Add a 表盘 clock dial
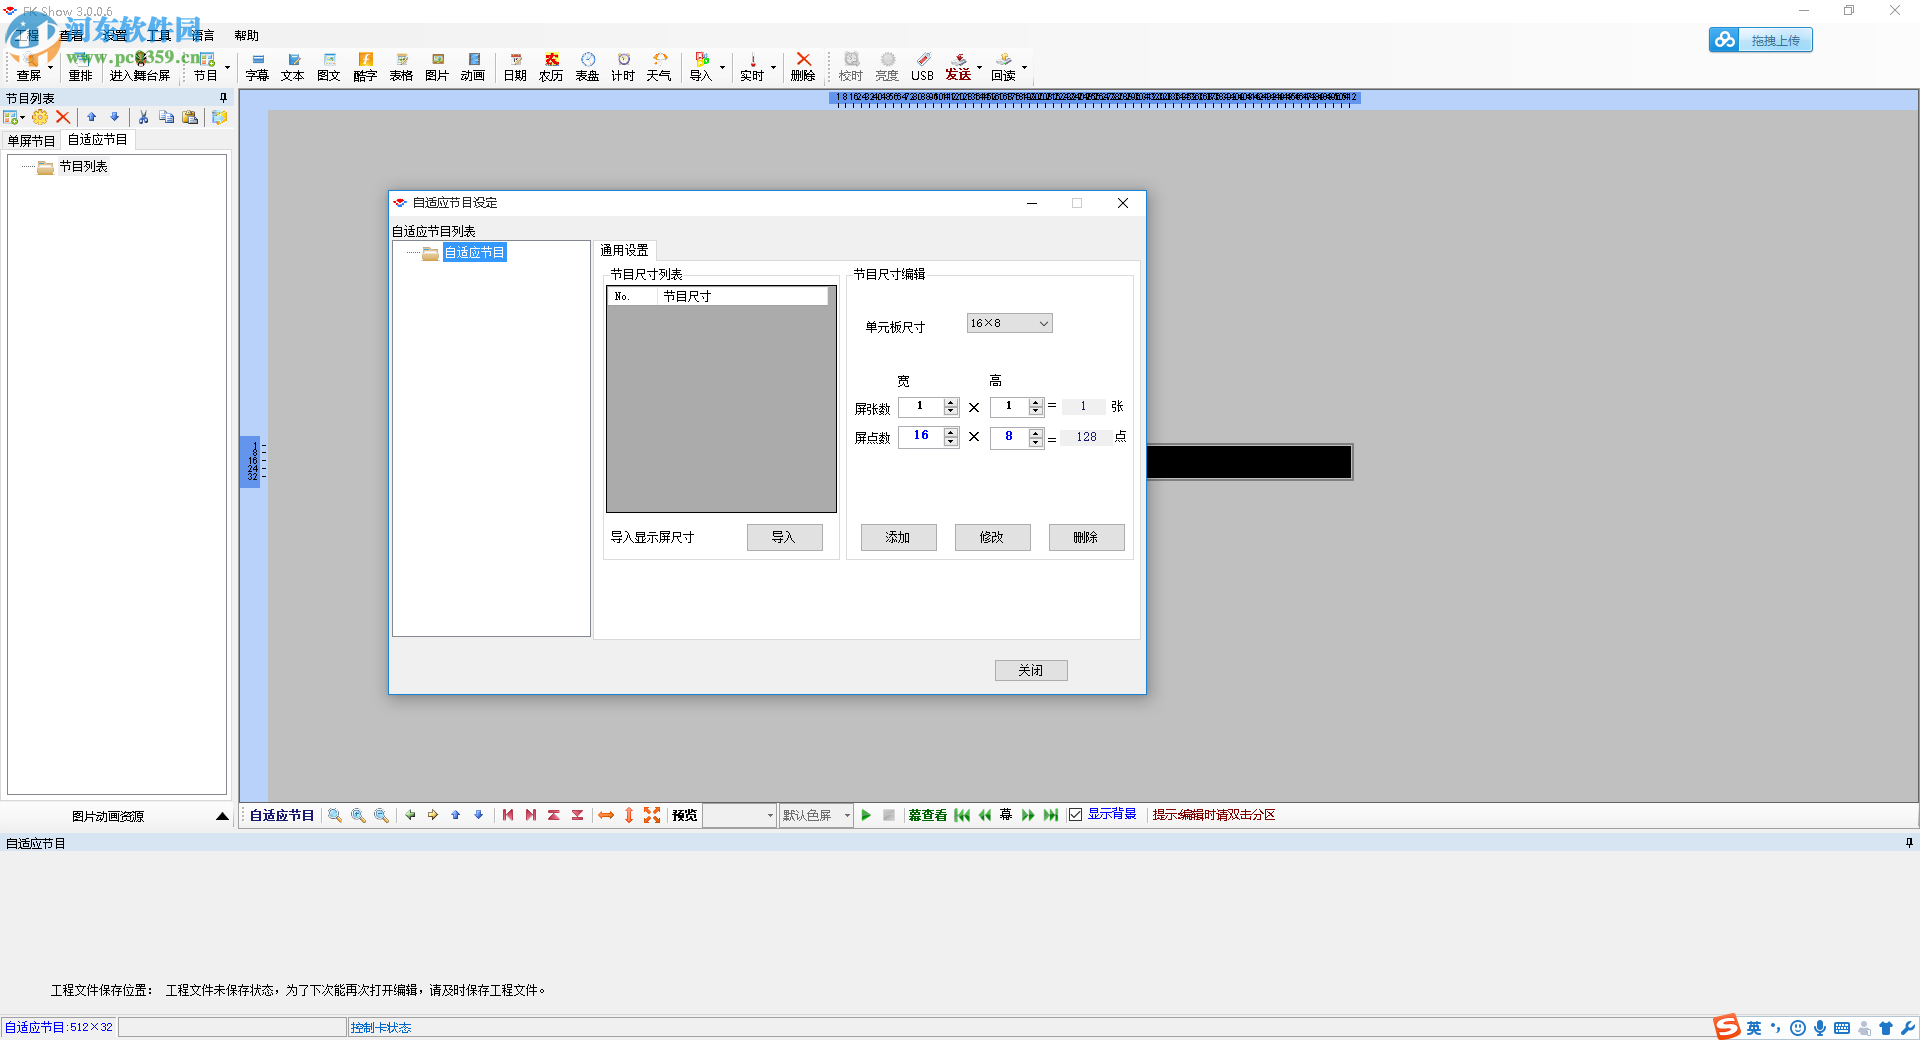Screen dimensions: 1920x1040 pyautogui.click(x=587, y=67)
